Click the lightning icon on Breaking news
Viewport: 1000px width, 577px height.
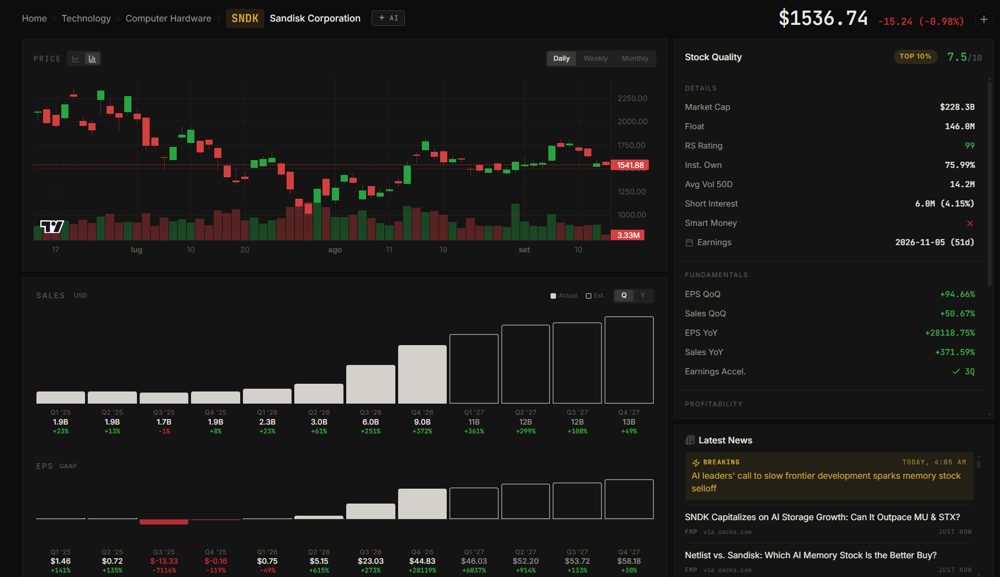pyautogui.click(x=696, y=462)
